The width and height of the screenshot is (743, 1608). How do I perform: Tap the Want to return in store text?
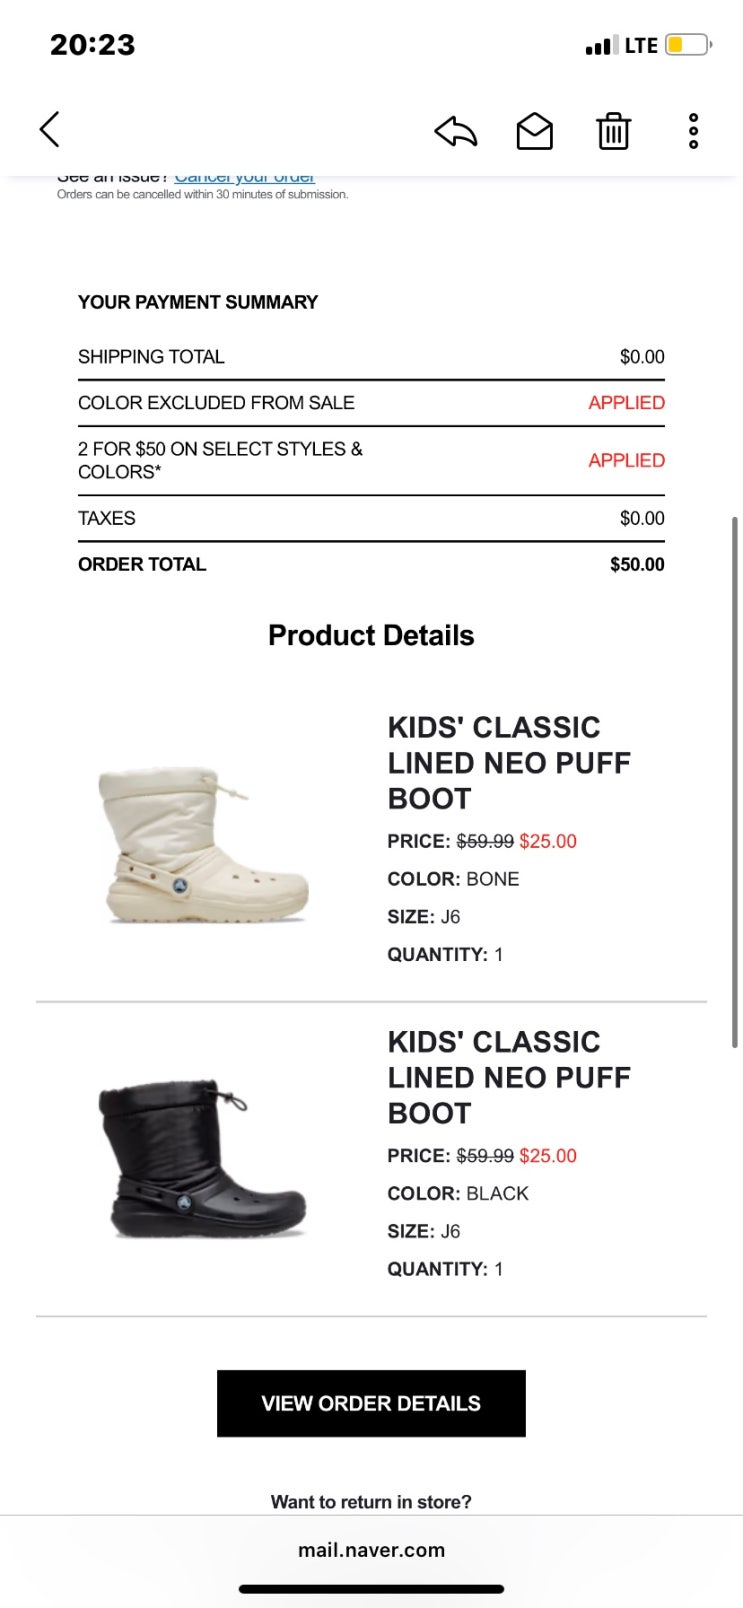tap(371, 1502)
